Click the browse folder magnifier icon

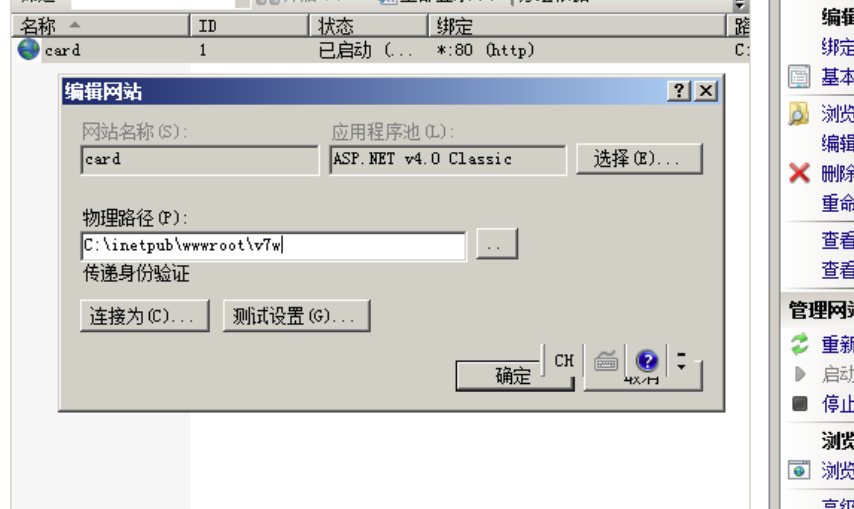pyautogui.click(x=799, y=114)
